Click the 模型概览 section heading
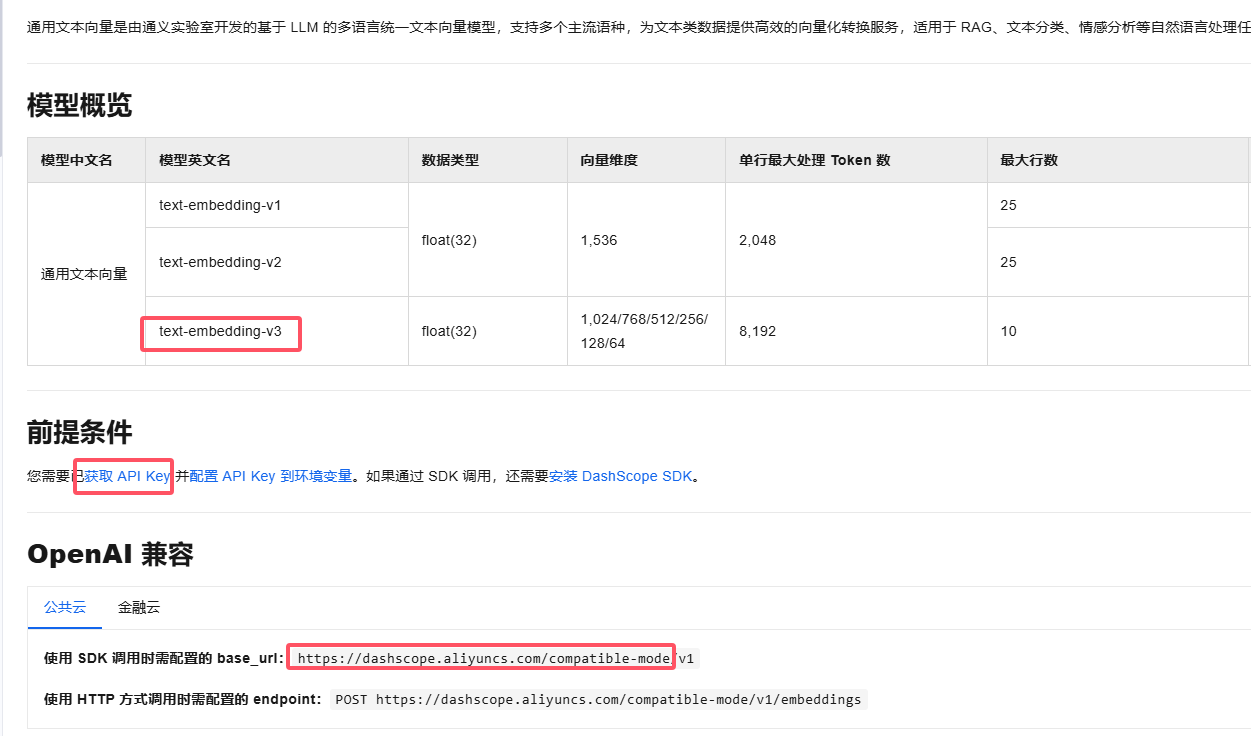The height and width of the screenshot is (736, 1251). [79, 105]
